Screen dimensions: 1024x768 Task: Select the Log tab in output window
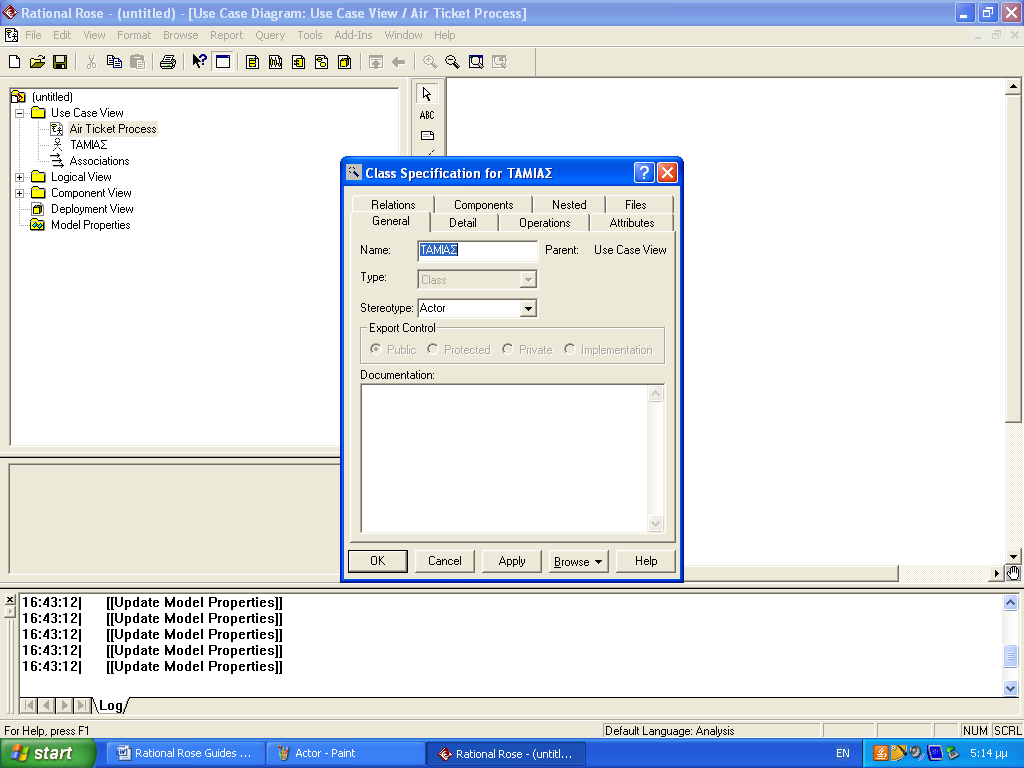(x=111, y=705)
